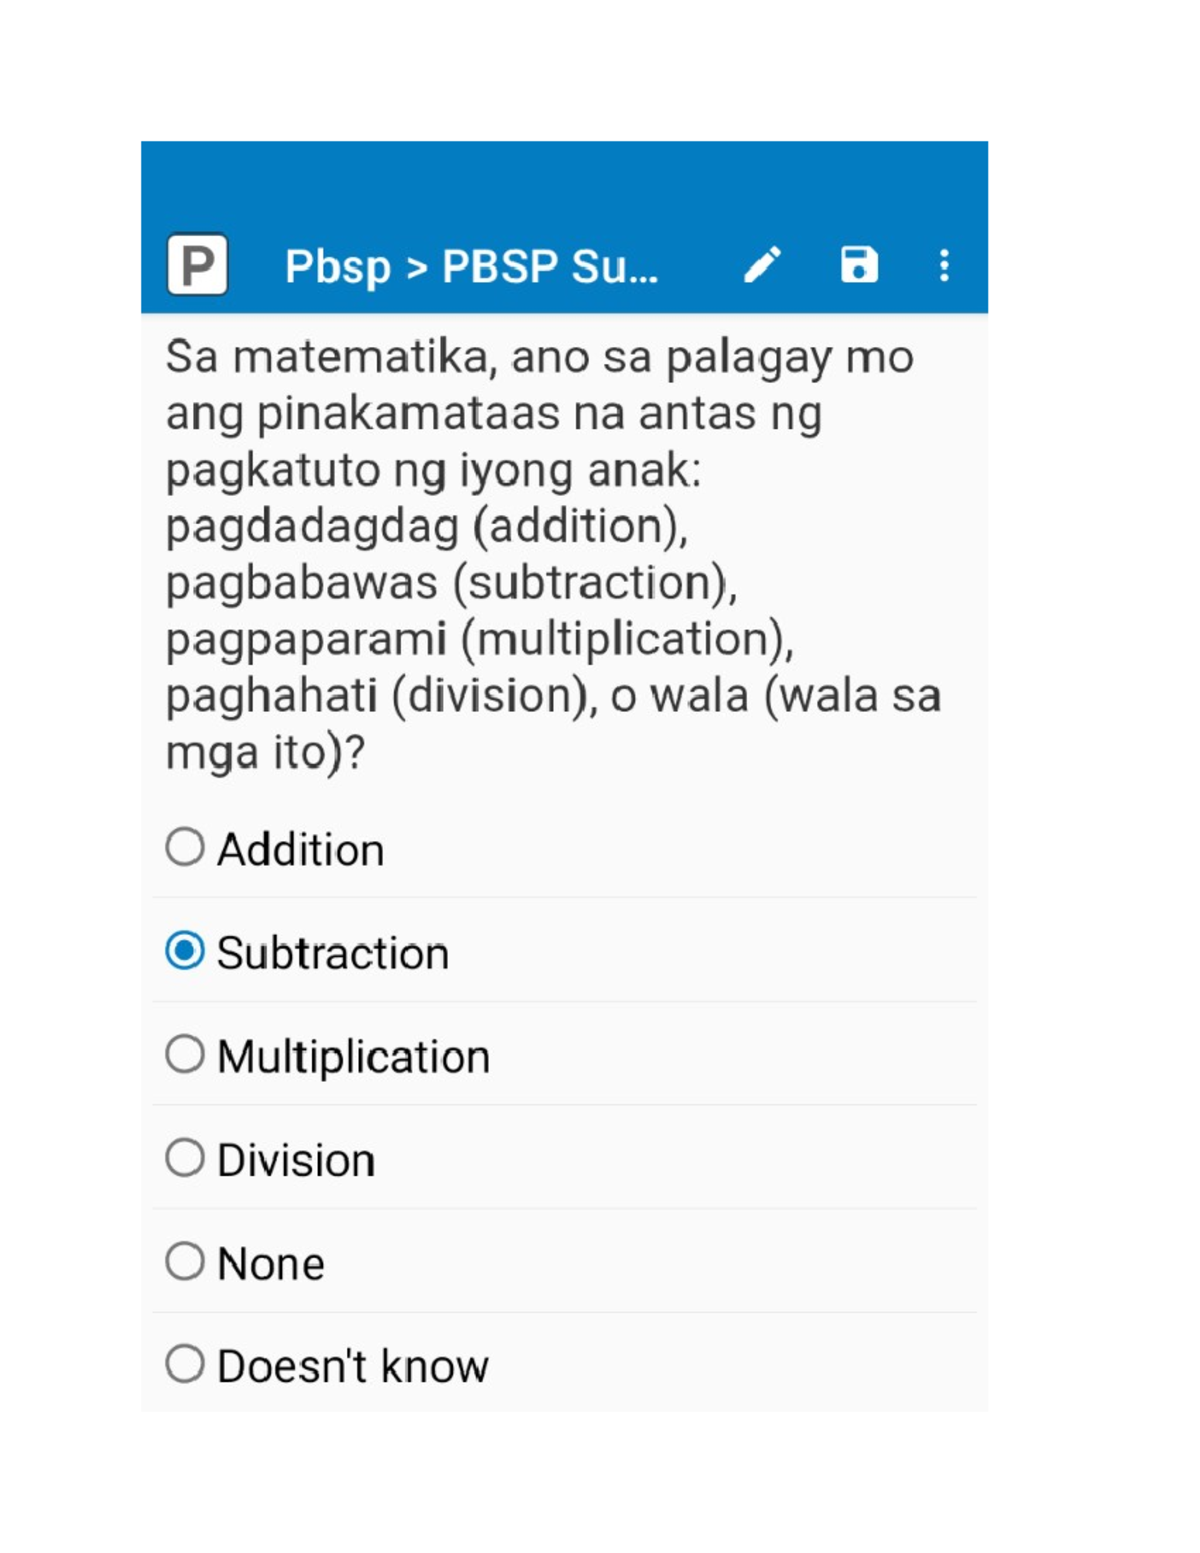Tap the Division option label
The image size is (1200, 1553).
point(296,1161)
